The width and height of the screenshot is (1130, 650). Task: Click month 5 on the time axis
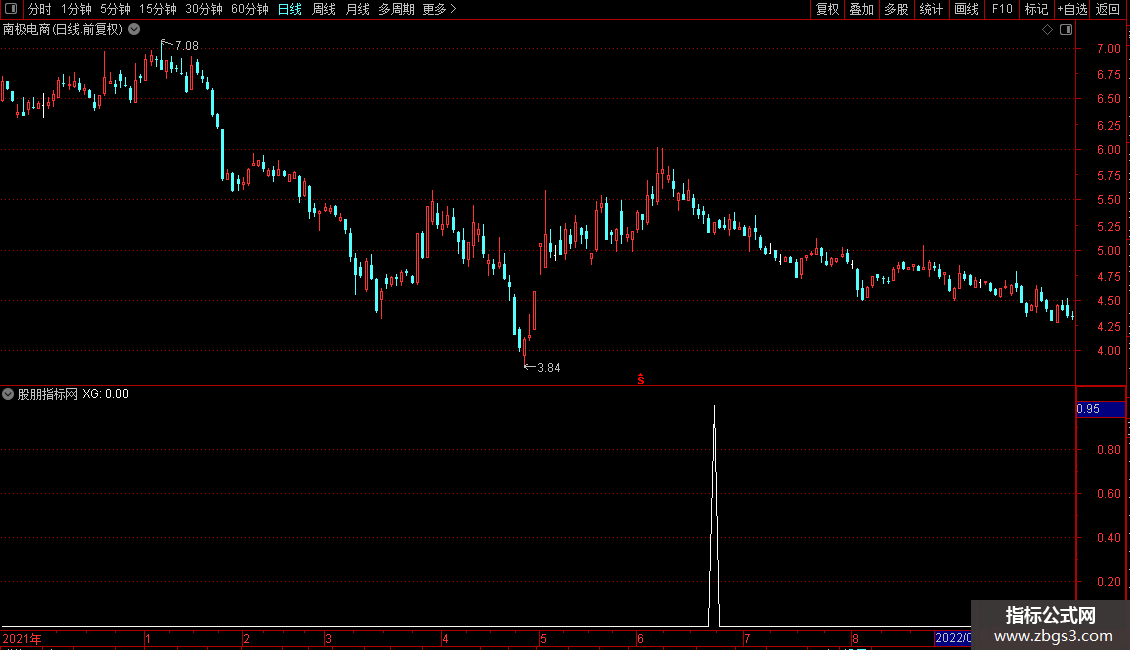coord(543,638)
